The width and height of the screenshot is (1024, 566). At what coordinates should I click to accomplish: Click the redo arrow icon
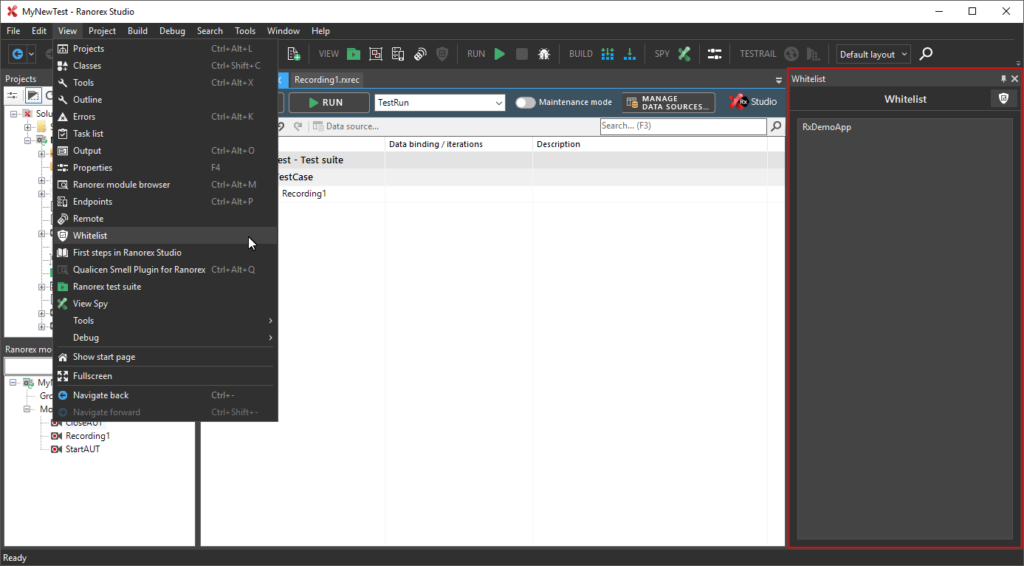click(x=298, y=126)
